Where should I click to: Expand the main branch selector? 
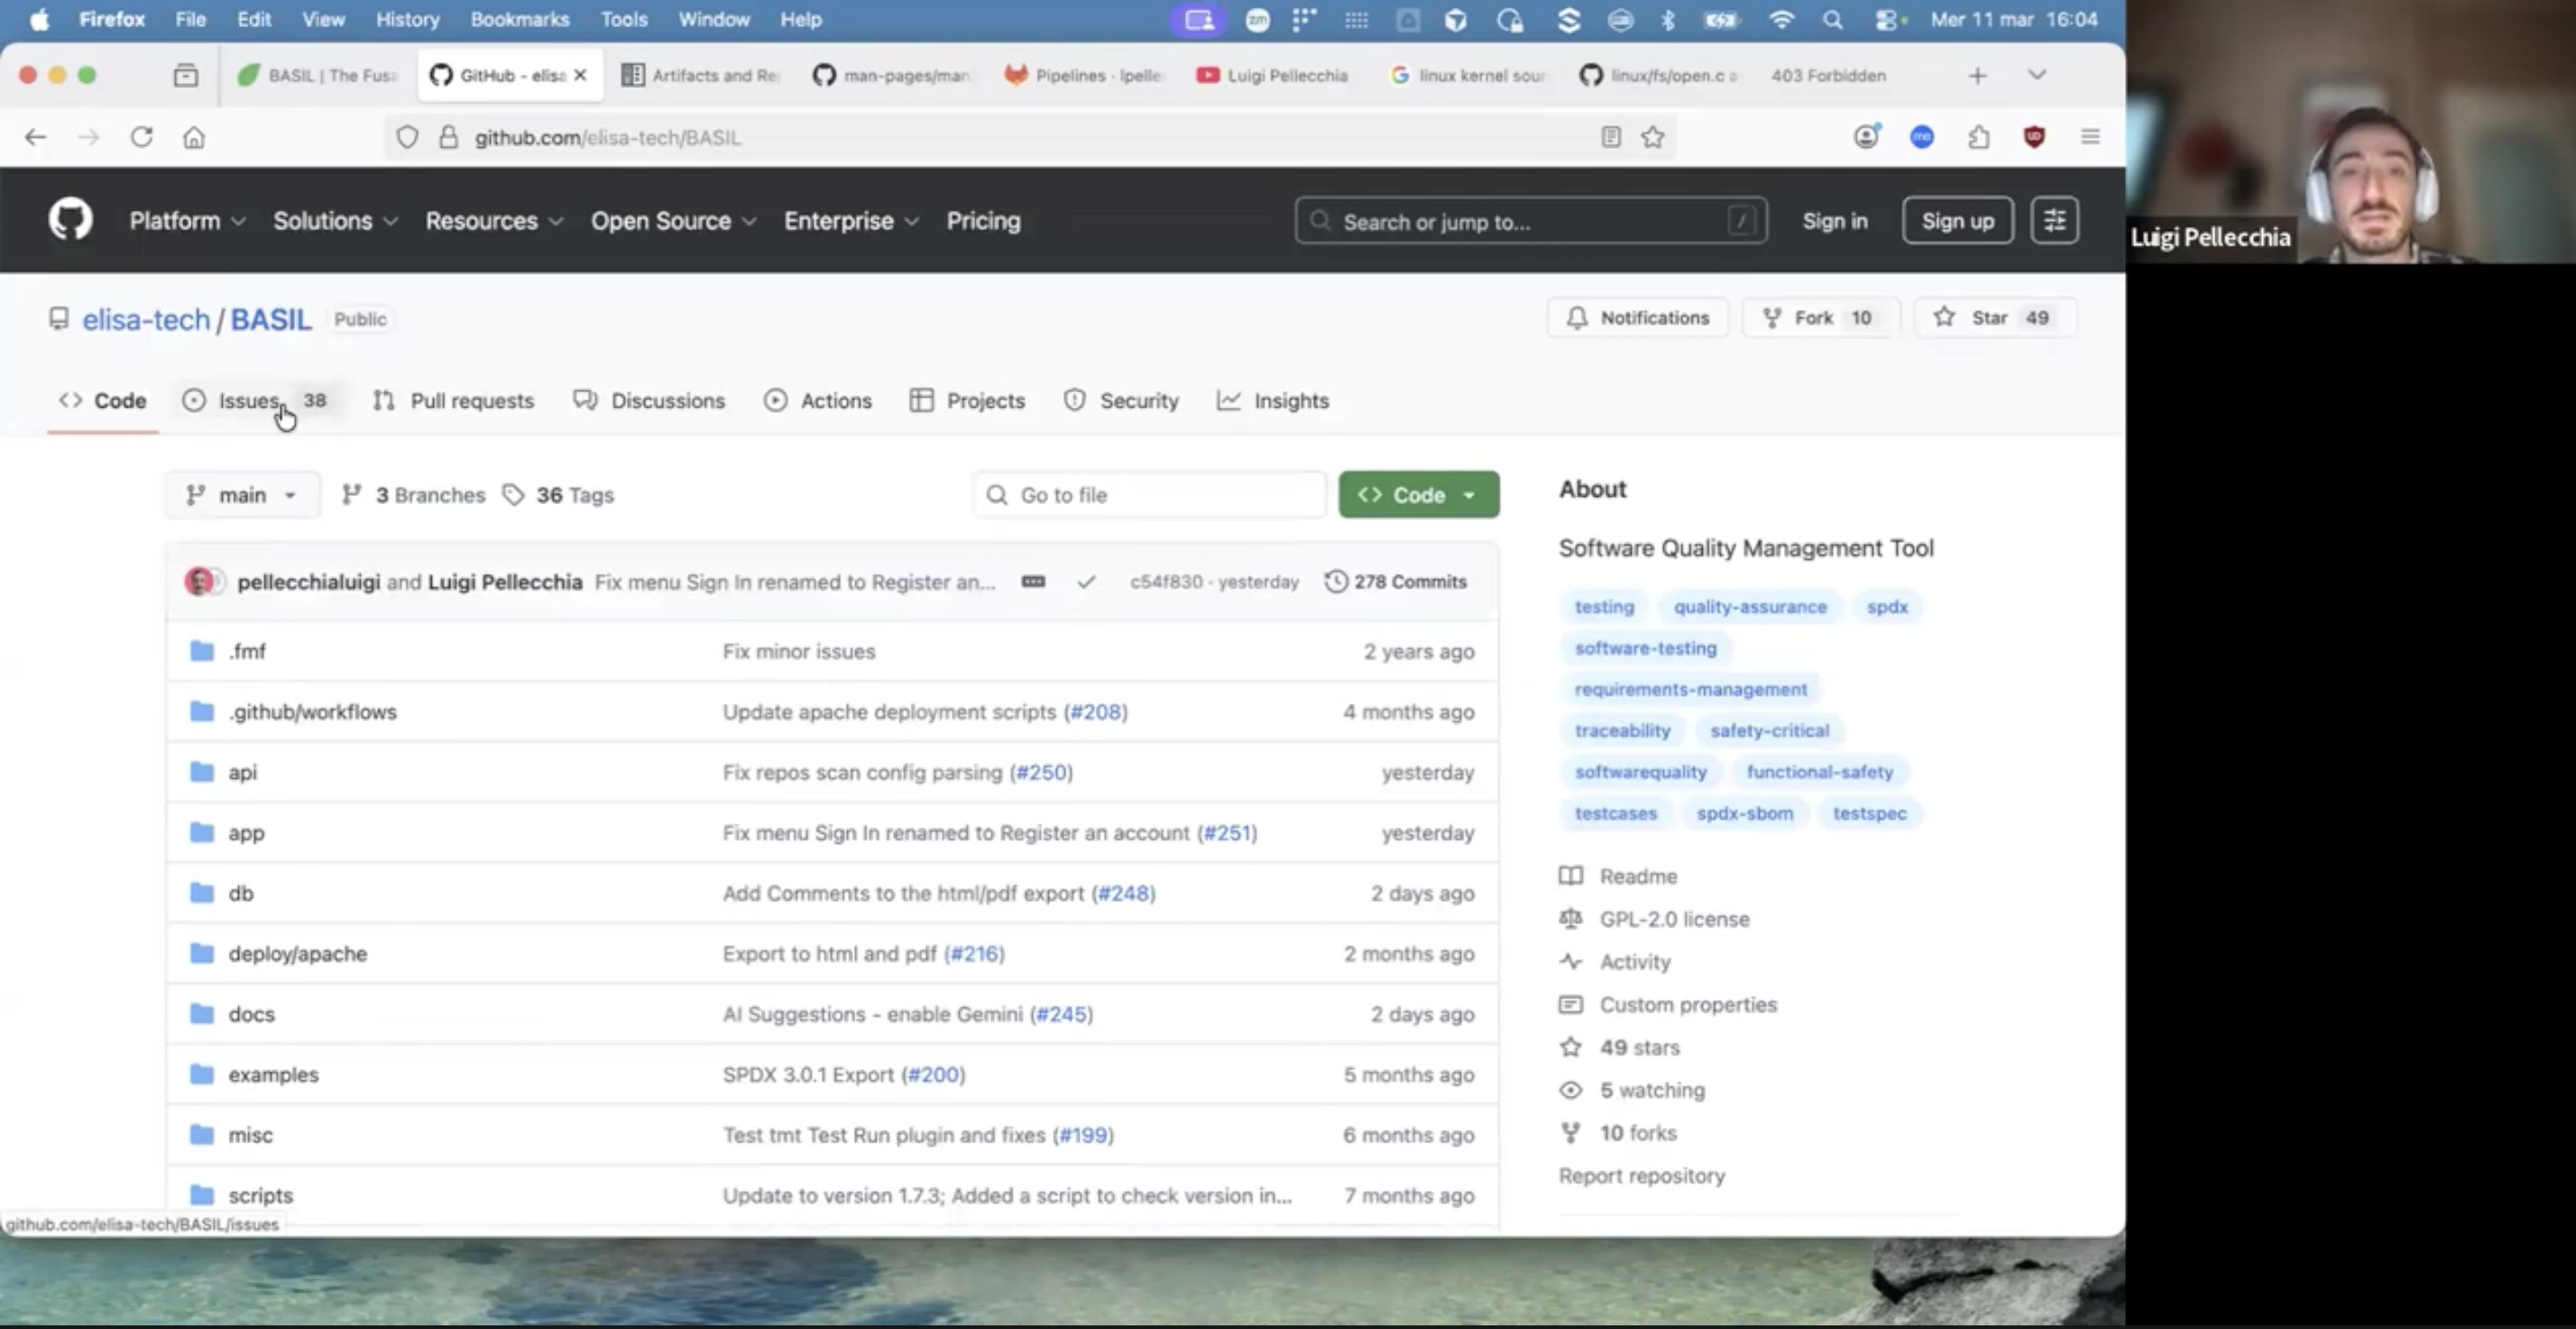tap(242, 495)
